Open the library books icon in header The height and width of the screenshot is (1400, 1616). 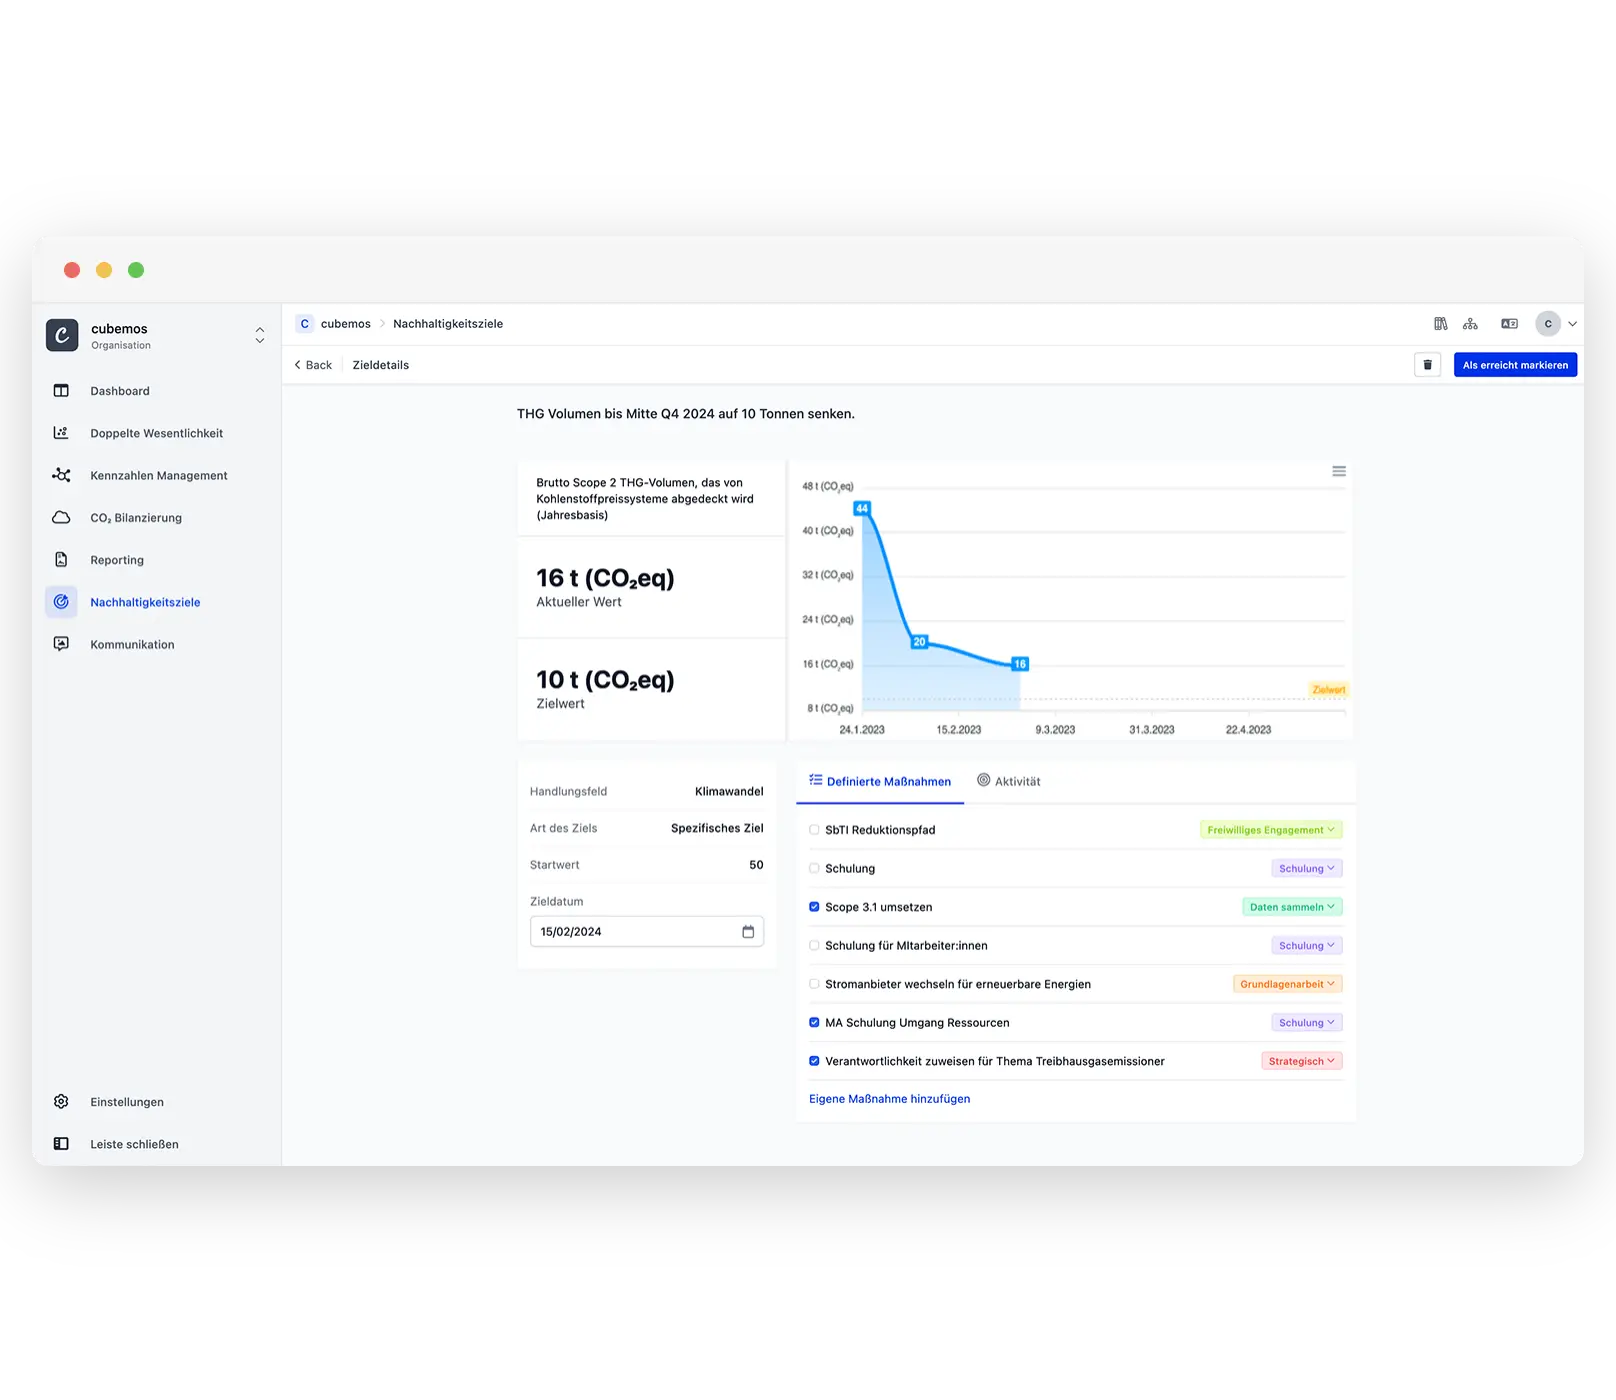click(1441, 324)
